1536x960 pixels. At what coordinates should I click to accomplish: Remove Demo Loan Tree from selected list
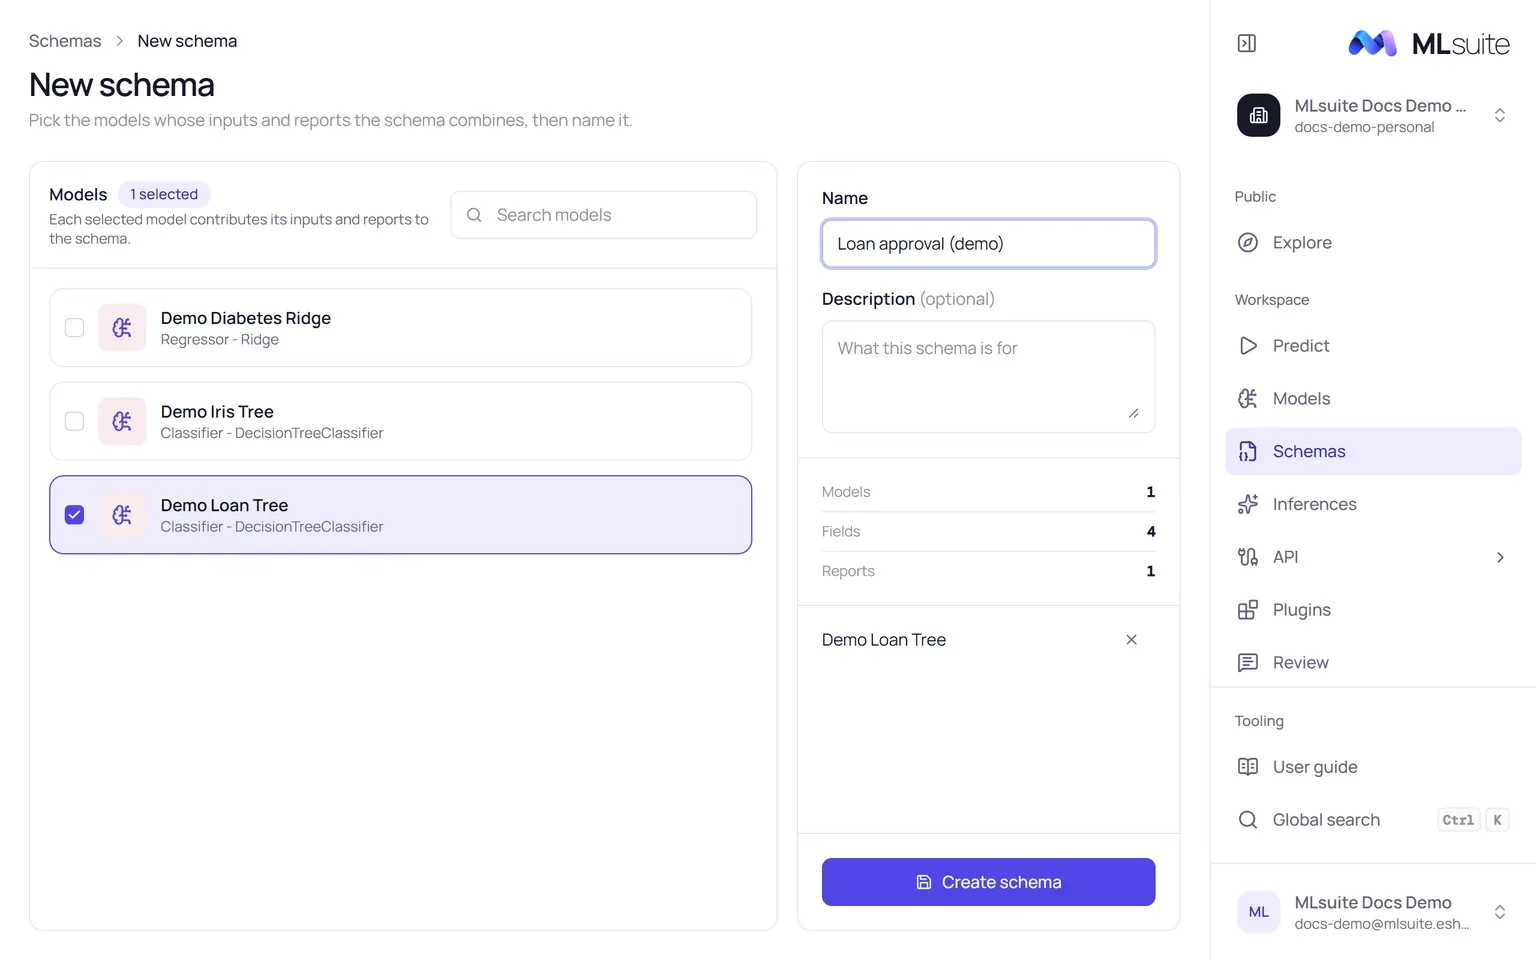coord(1132,640)
